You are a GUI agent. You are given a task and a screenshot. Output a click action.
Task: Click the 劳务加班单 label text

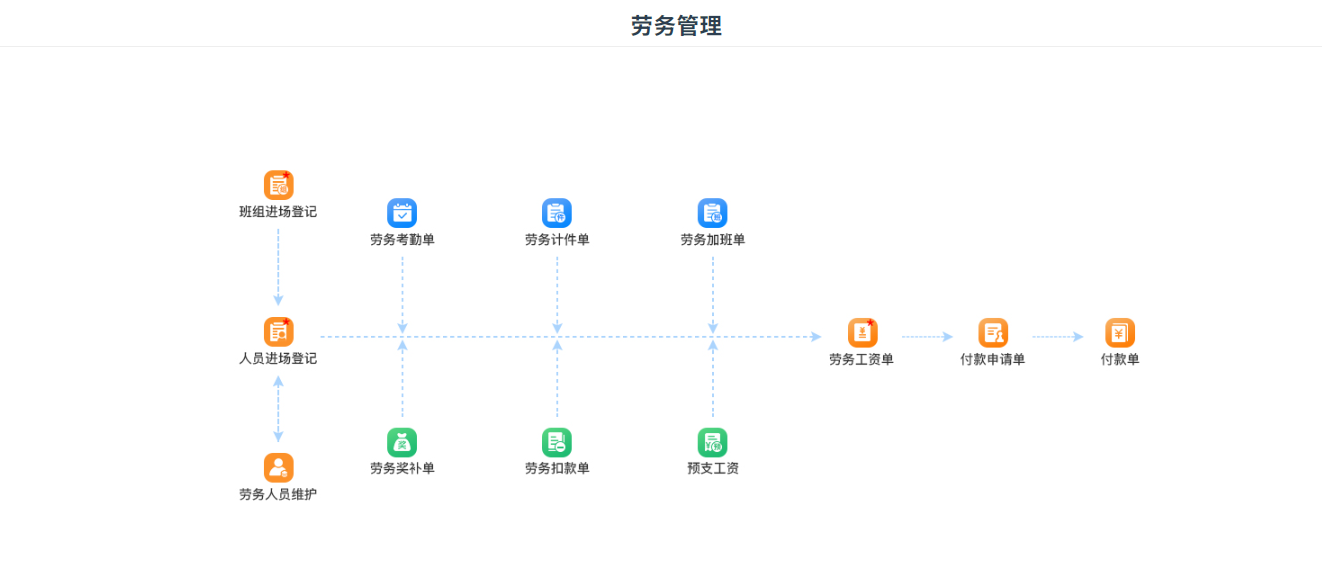(712, 240)
